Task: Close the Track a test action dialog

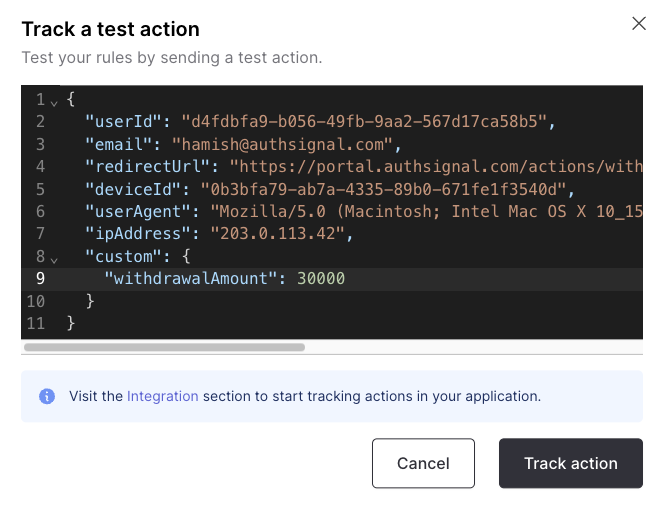Action: (639, 24)
